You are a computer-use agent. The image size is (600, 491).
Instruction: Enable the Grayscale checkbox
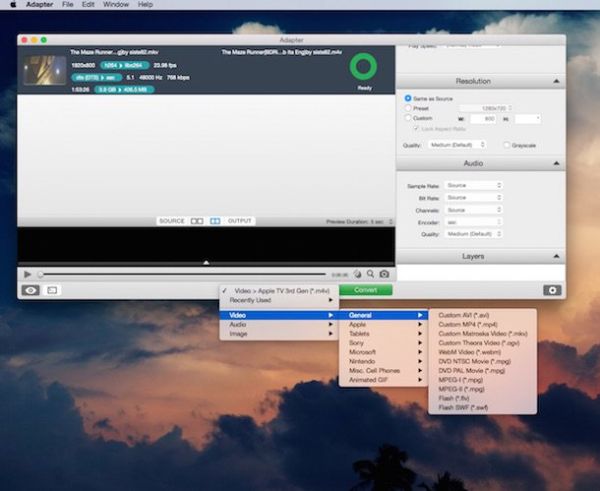tap(507, 145)
